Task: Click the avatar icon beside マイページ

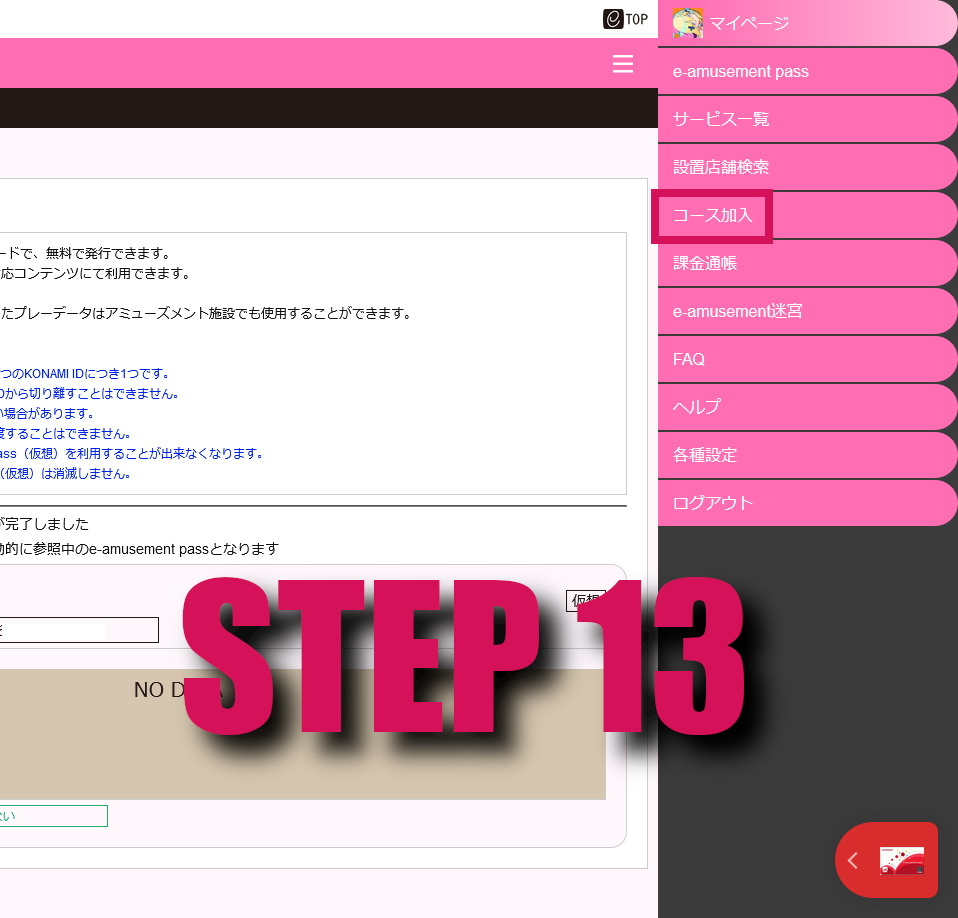Action: tap(688, 22)
